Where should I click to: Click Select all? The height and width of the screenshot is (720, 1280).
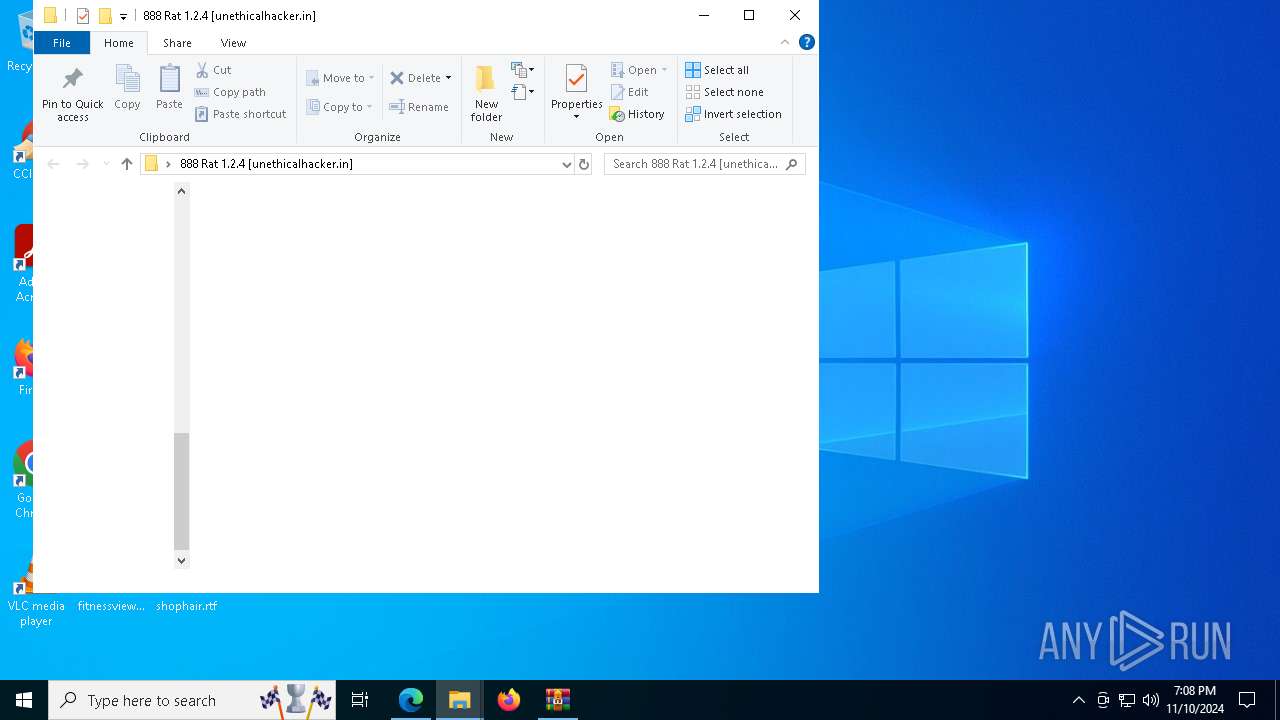click(717, 70)
